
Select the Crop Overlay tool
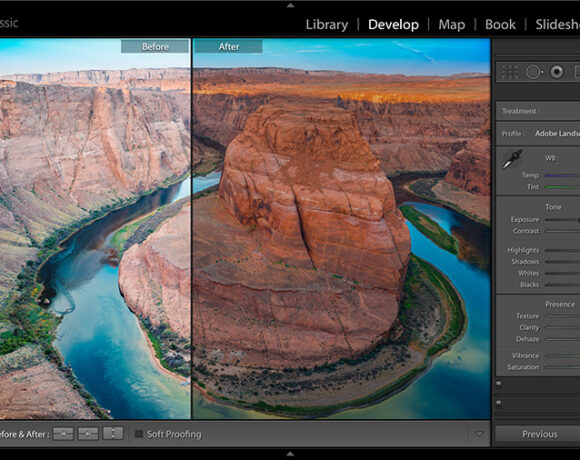coord(510,72)
